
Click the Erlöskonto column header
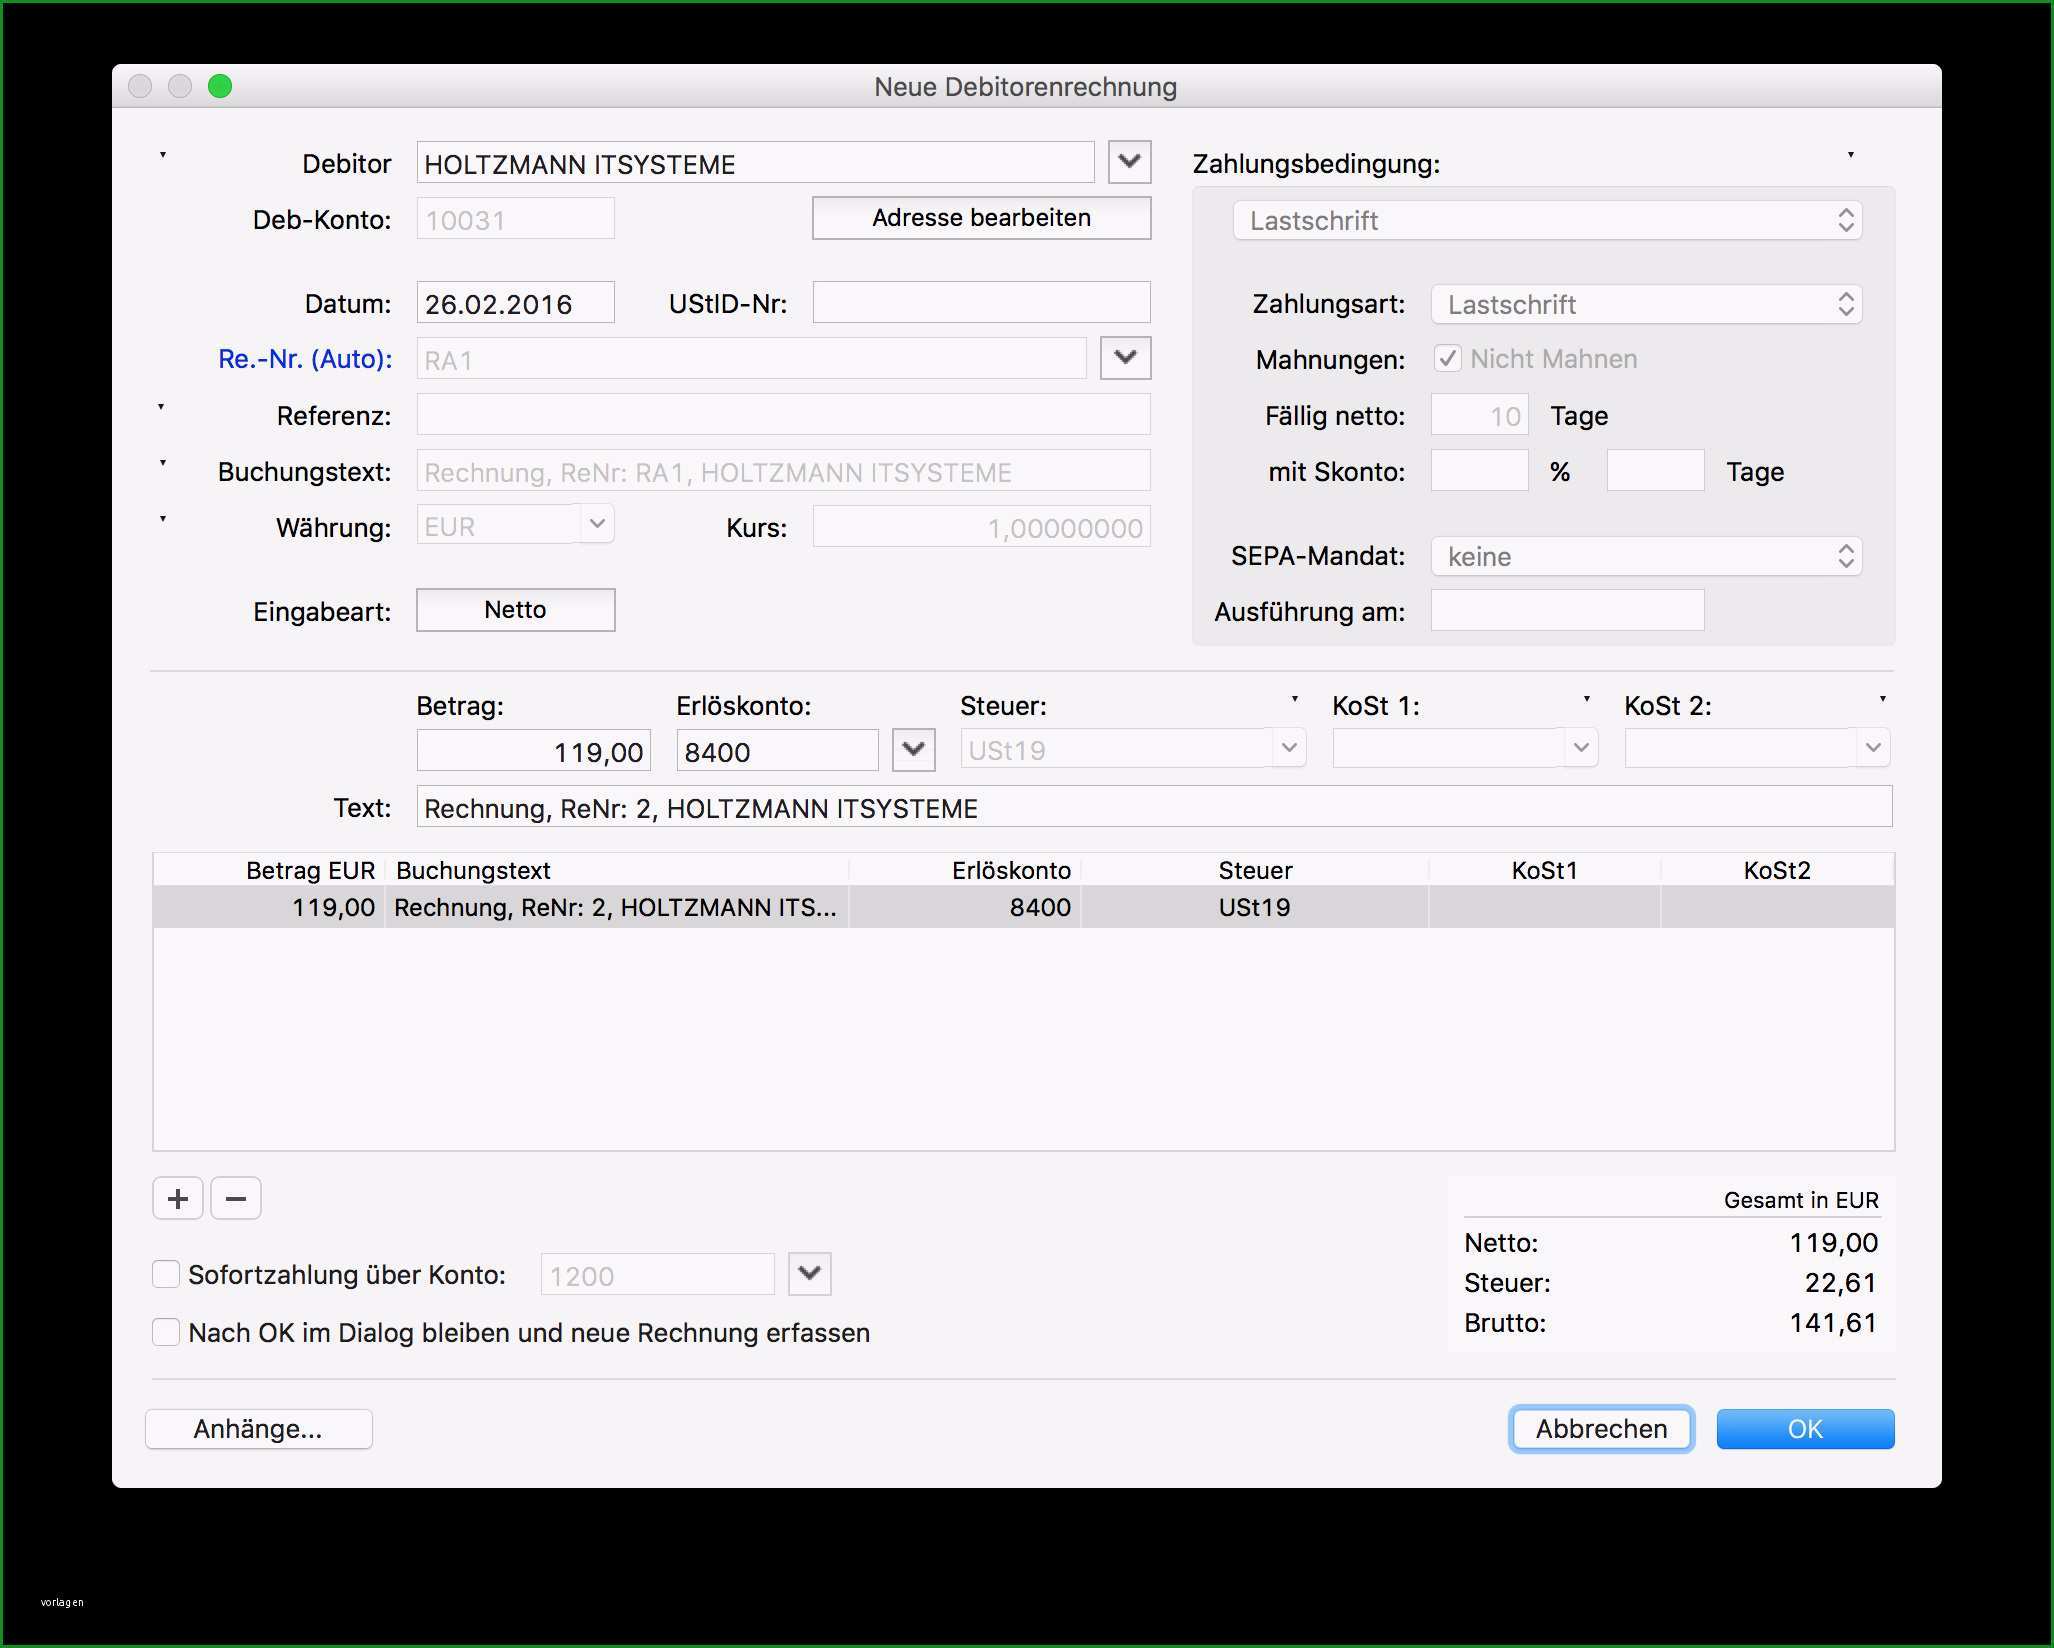pyautogui.click(x=965, y=870)
